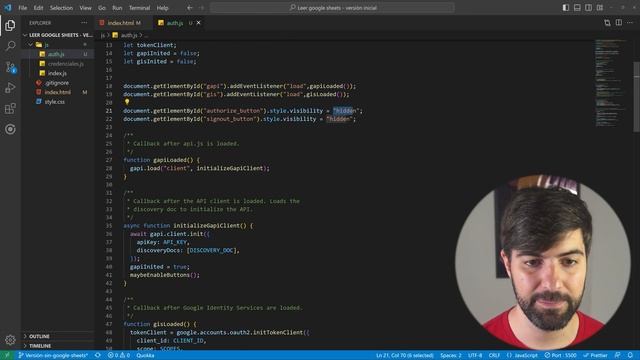Toggle the bottom panel layout button
Viewport: 640px width, 360px height.
pos(577,8)
